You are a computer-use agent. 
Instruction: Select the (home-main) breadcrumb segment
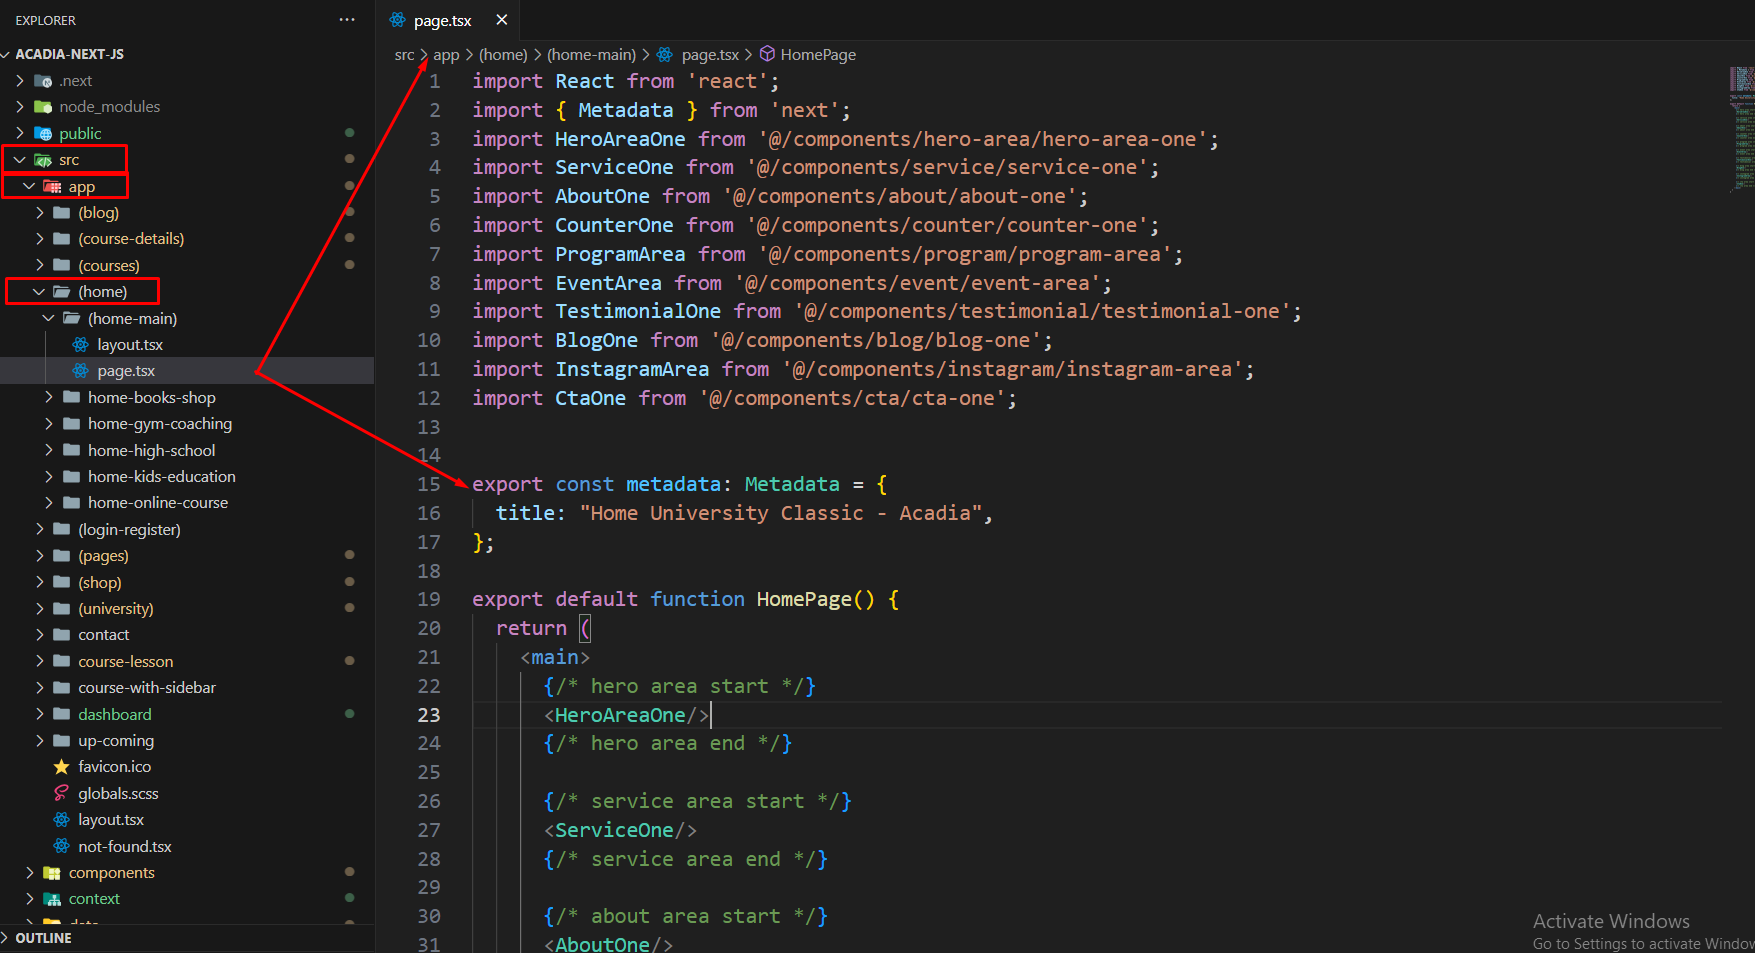click(x=592, y=54)
